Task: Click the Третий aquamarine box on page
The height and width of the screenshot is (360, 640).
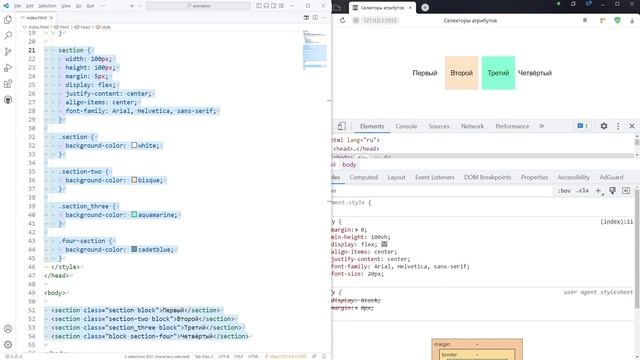Action: tap(498, 73)
